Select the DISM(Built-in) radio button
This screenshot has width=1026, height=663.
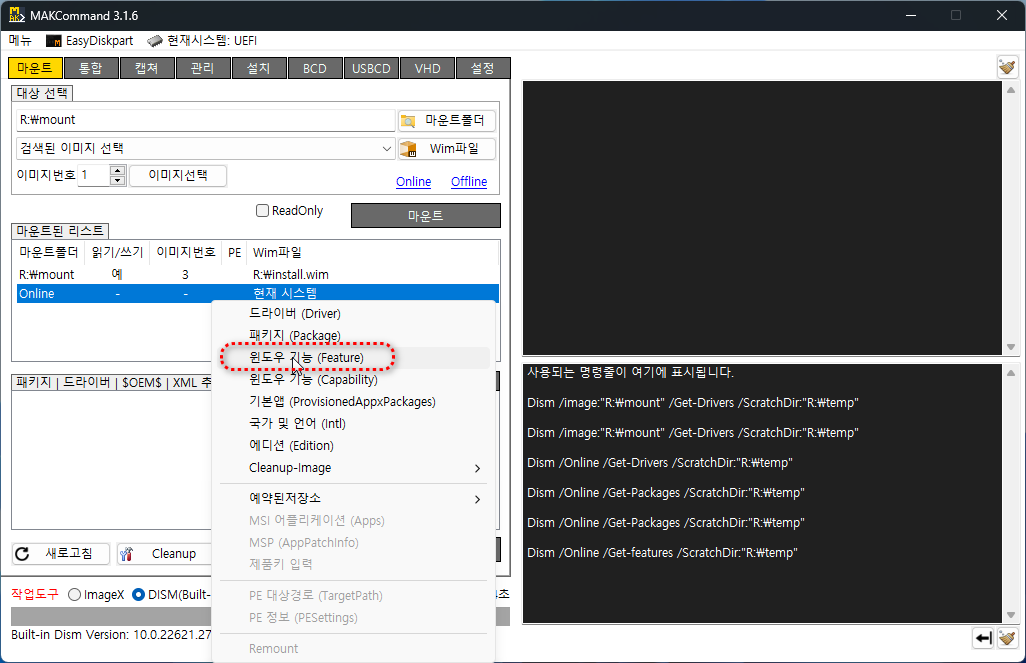click(138, 595)
